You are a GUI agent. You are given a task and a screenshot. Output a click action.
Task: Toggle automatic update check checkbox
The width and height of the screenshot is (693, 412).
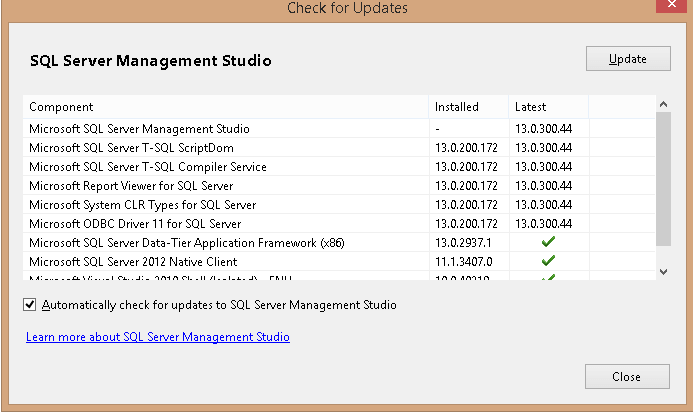30,305
